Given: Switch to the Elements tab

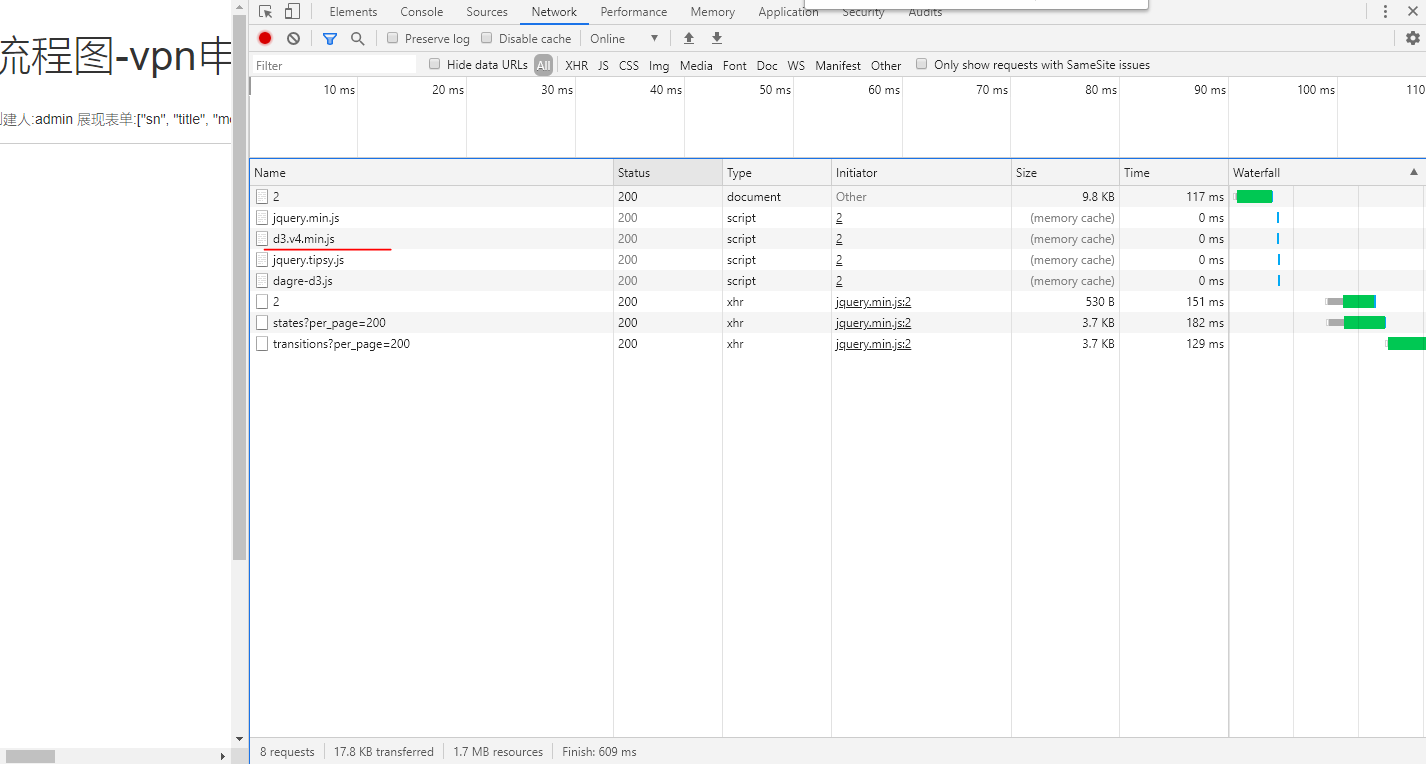Looking at the screenshot, I should (x=353, y=12).
